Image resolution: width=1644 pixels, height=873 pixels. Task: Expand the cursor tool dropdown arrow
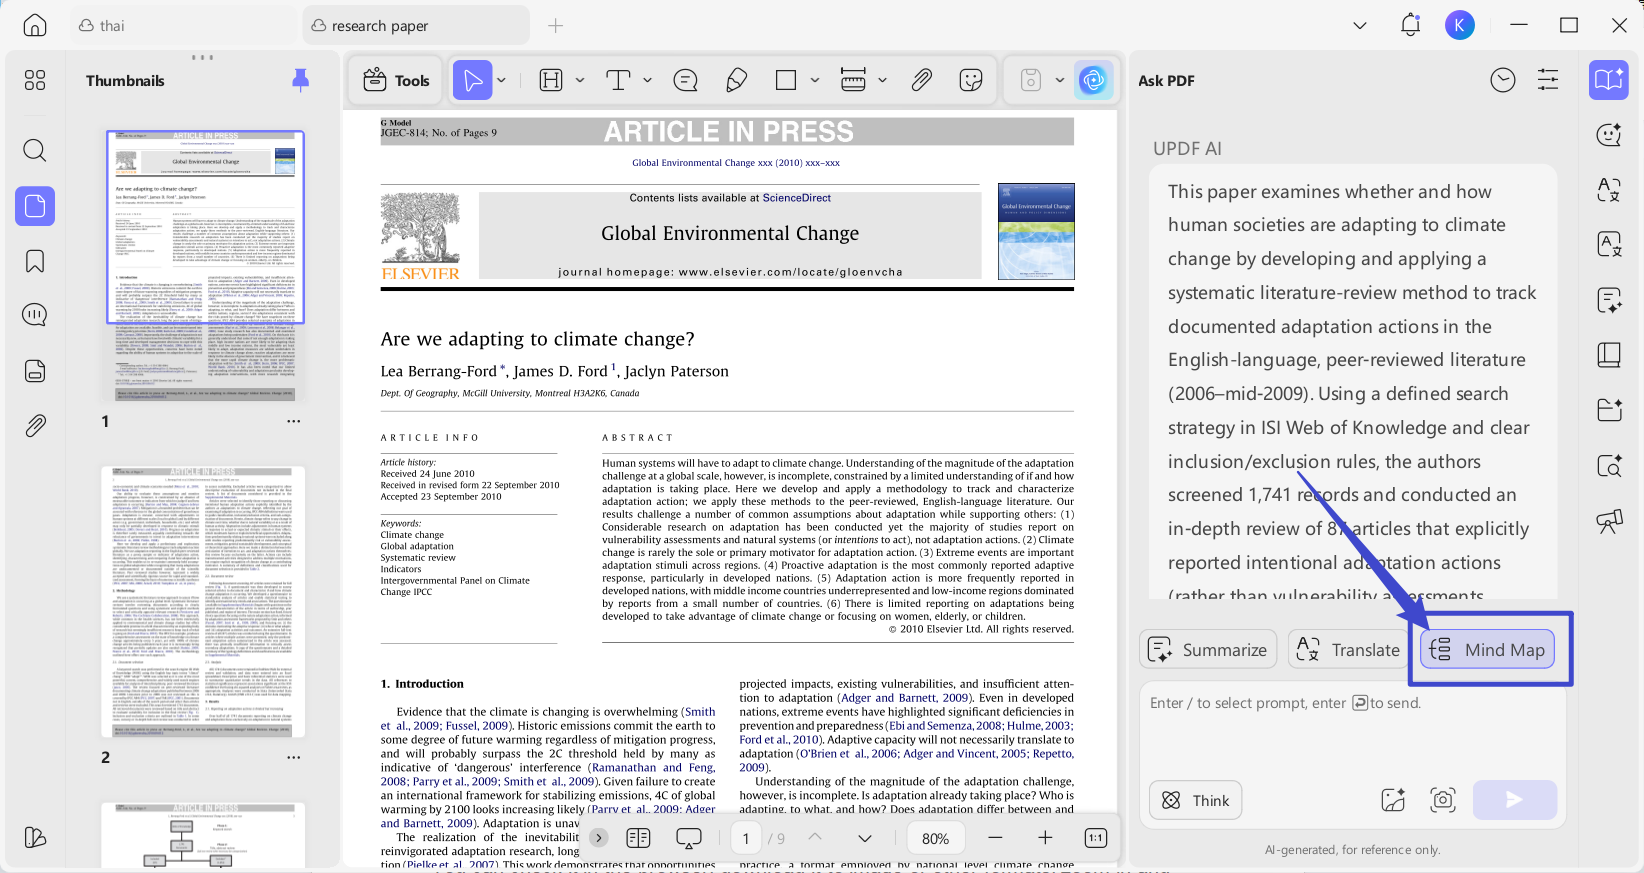(502, 80)
